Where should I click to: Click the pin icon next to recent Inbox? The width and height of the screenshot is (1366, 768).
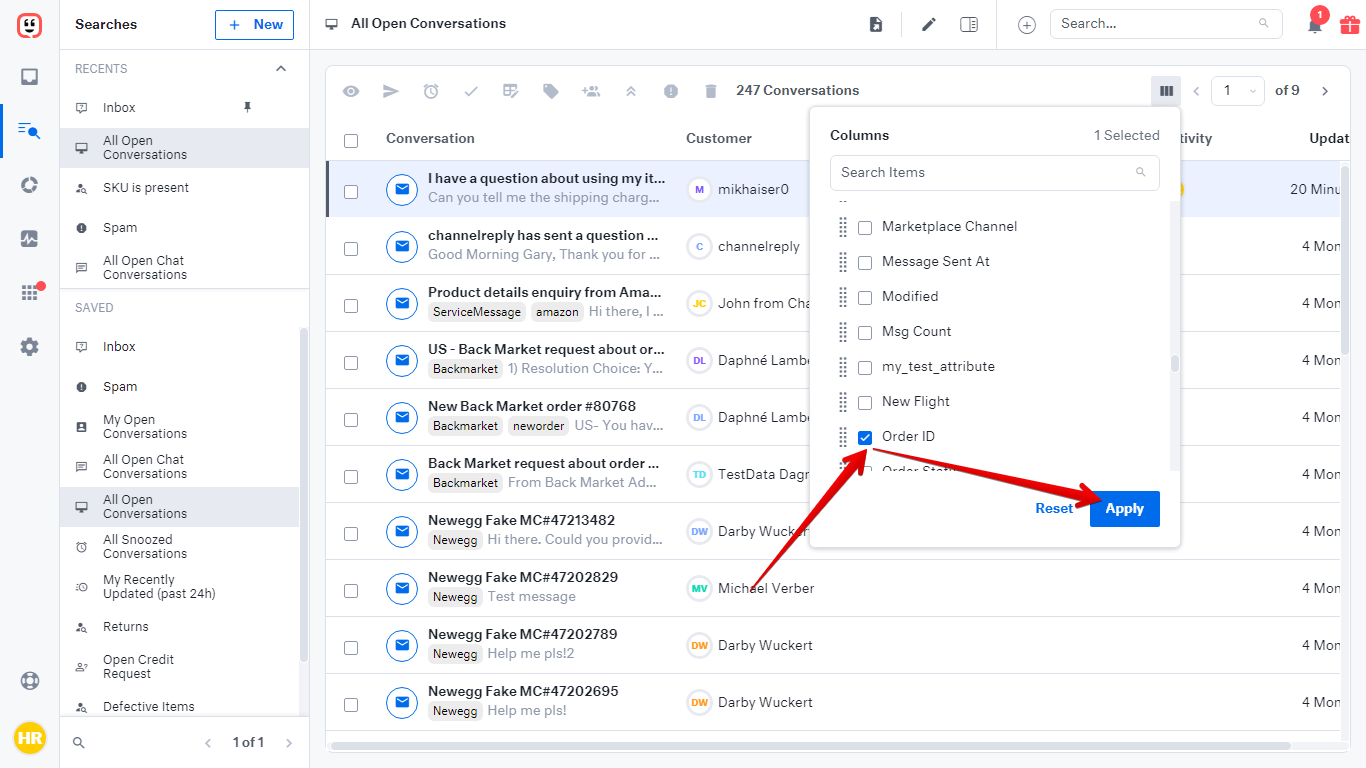[x=248, y=107]
